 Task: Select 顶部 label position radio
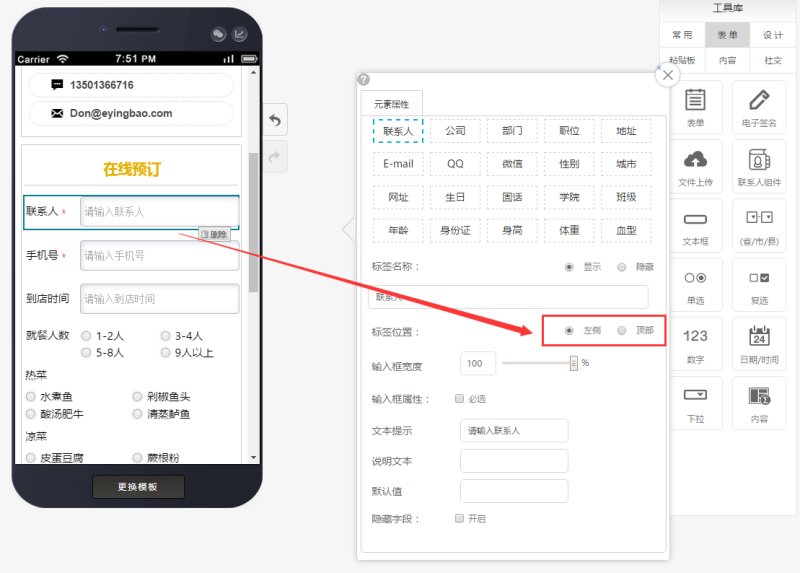tap(621, 331)
